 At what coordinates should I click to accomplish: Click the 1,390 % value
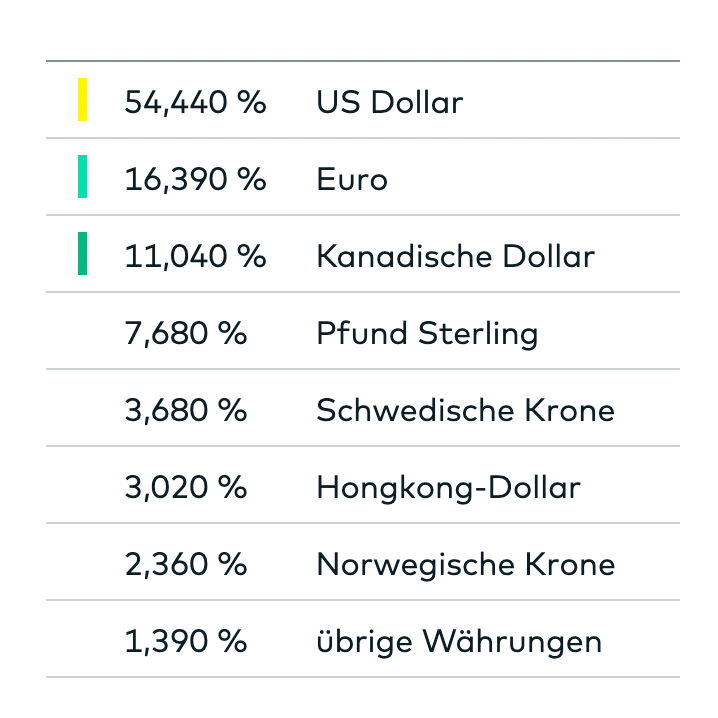point(185,641)
